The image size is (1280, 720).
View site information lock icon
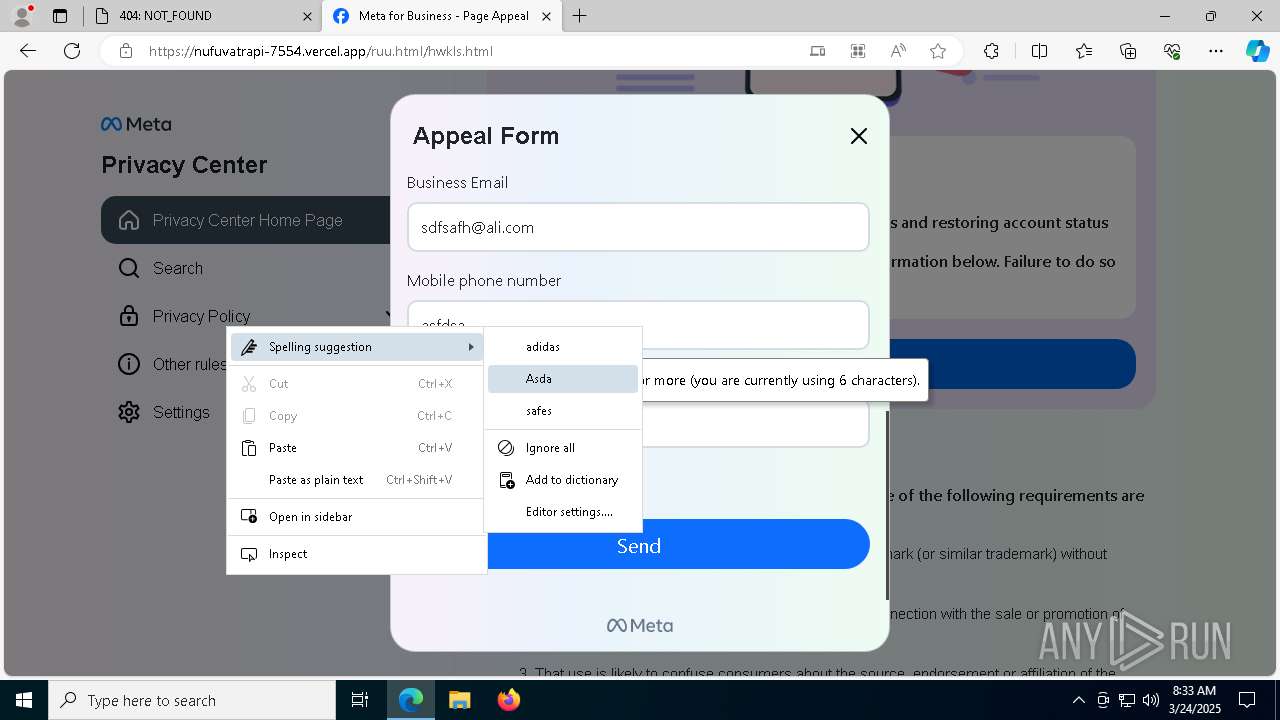coord(126,51)
